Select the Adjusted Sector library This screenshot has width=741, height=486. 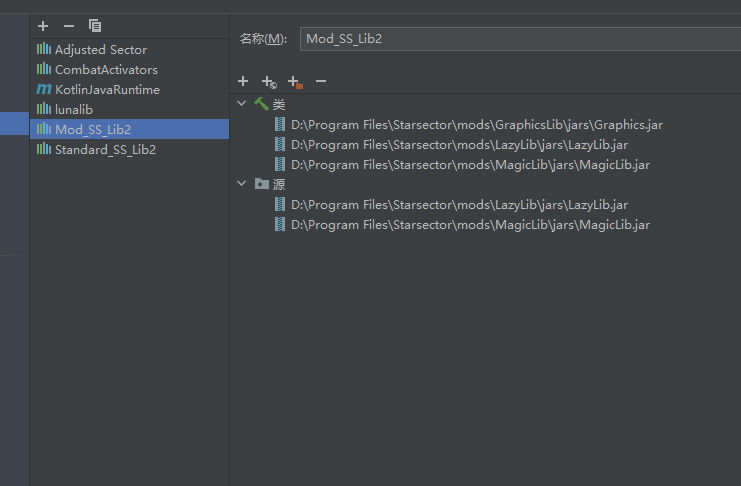[x=100, y=49]
